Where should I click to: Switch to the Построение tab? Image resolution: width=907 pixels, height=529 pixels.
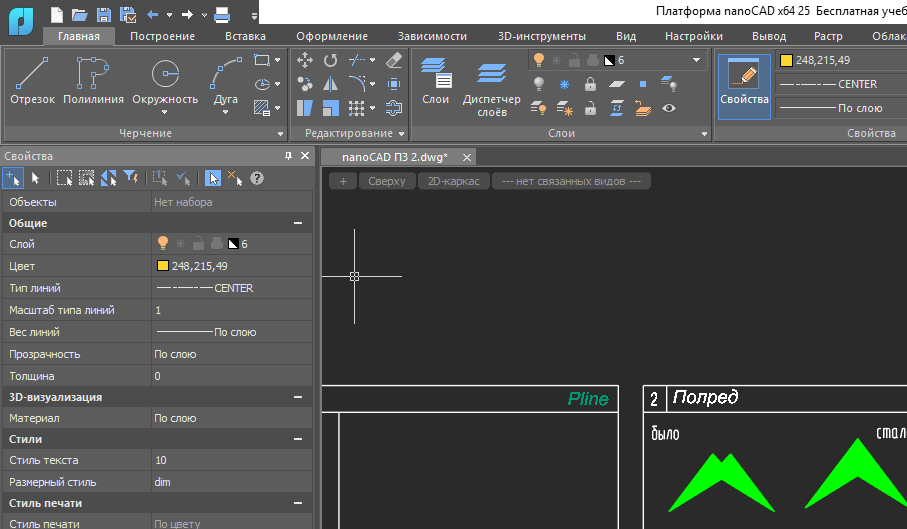pyautogui.click(x=163, y=36)
